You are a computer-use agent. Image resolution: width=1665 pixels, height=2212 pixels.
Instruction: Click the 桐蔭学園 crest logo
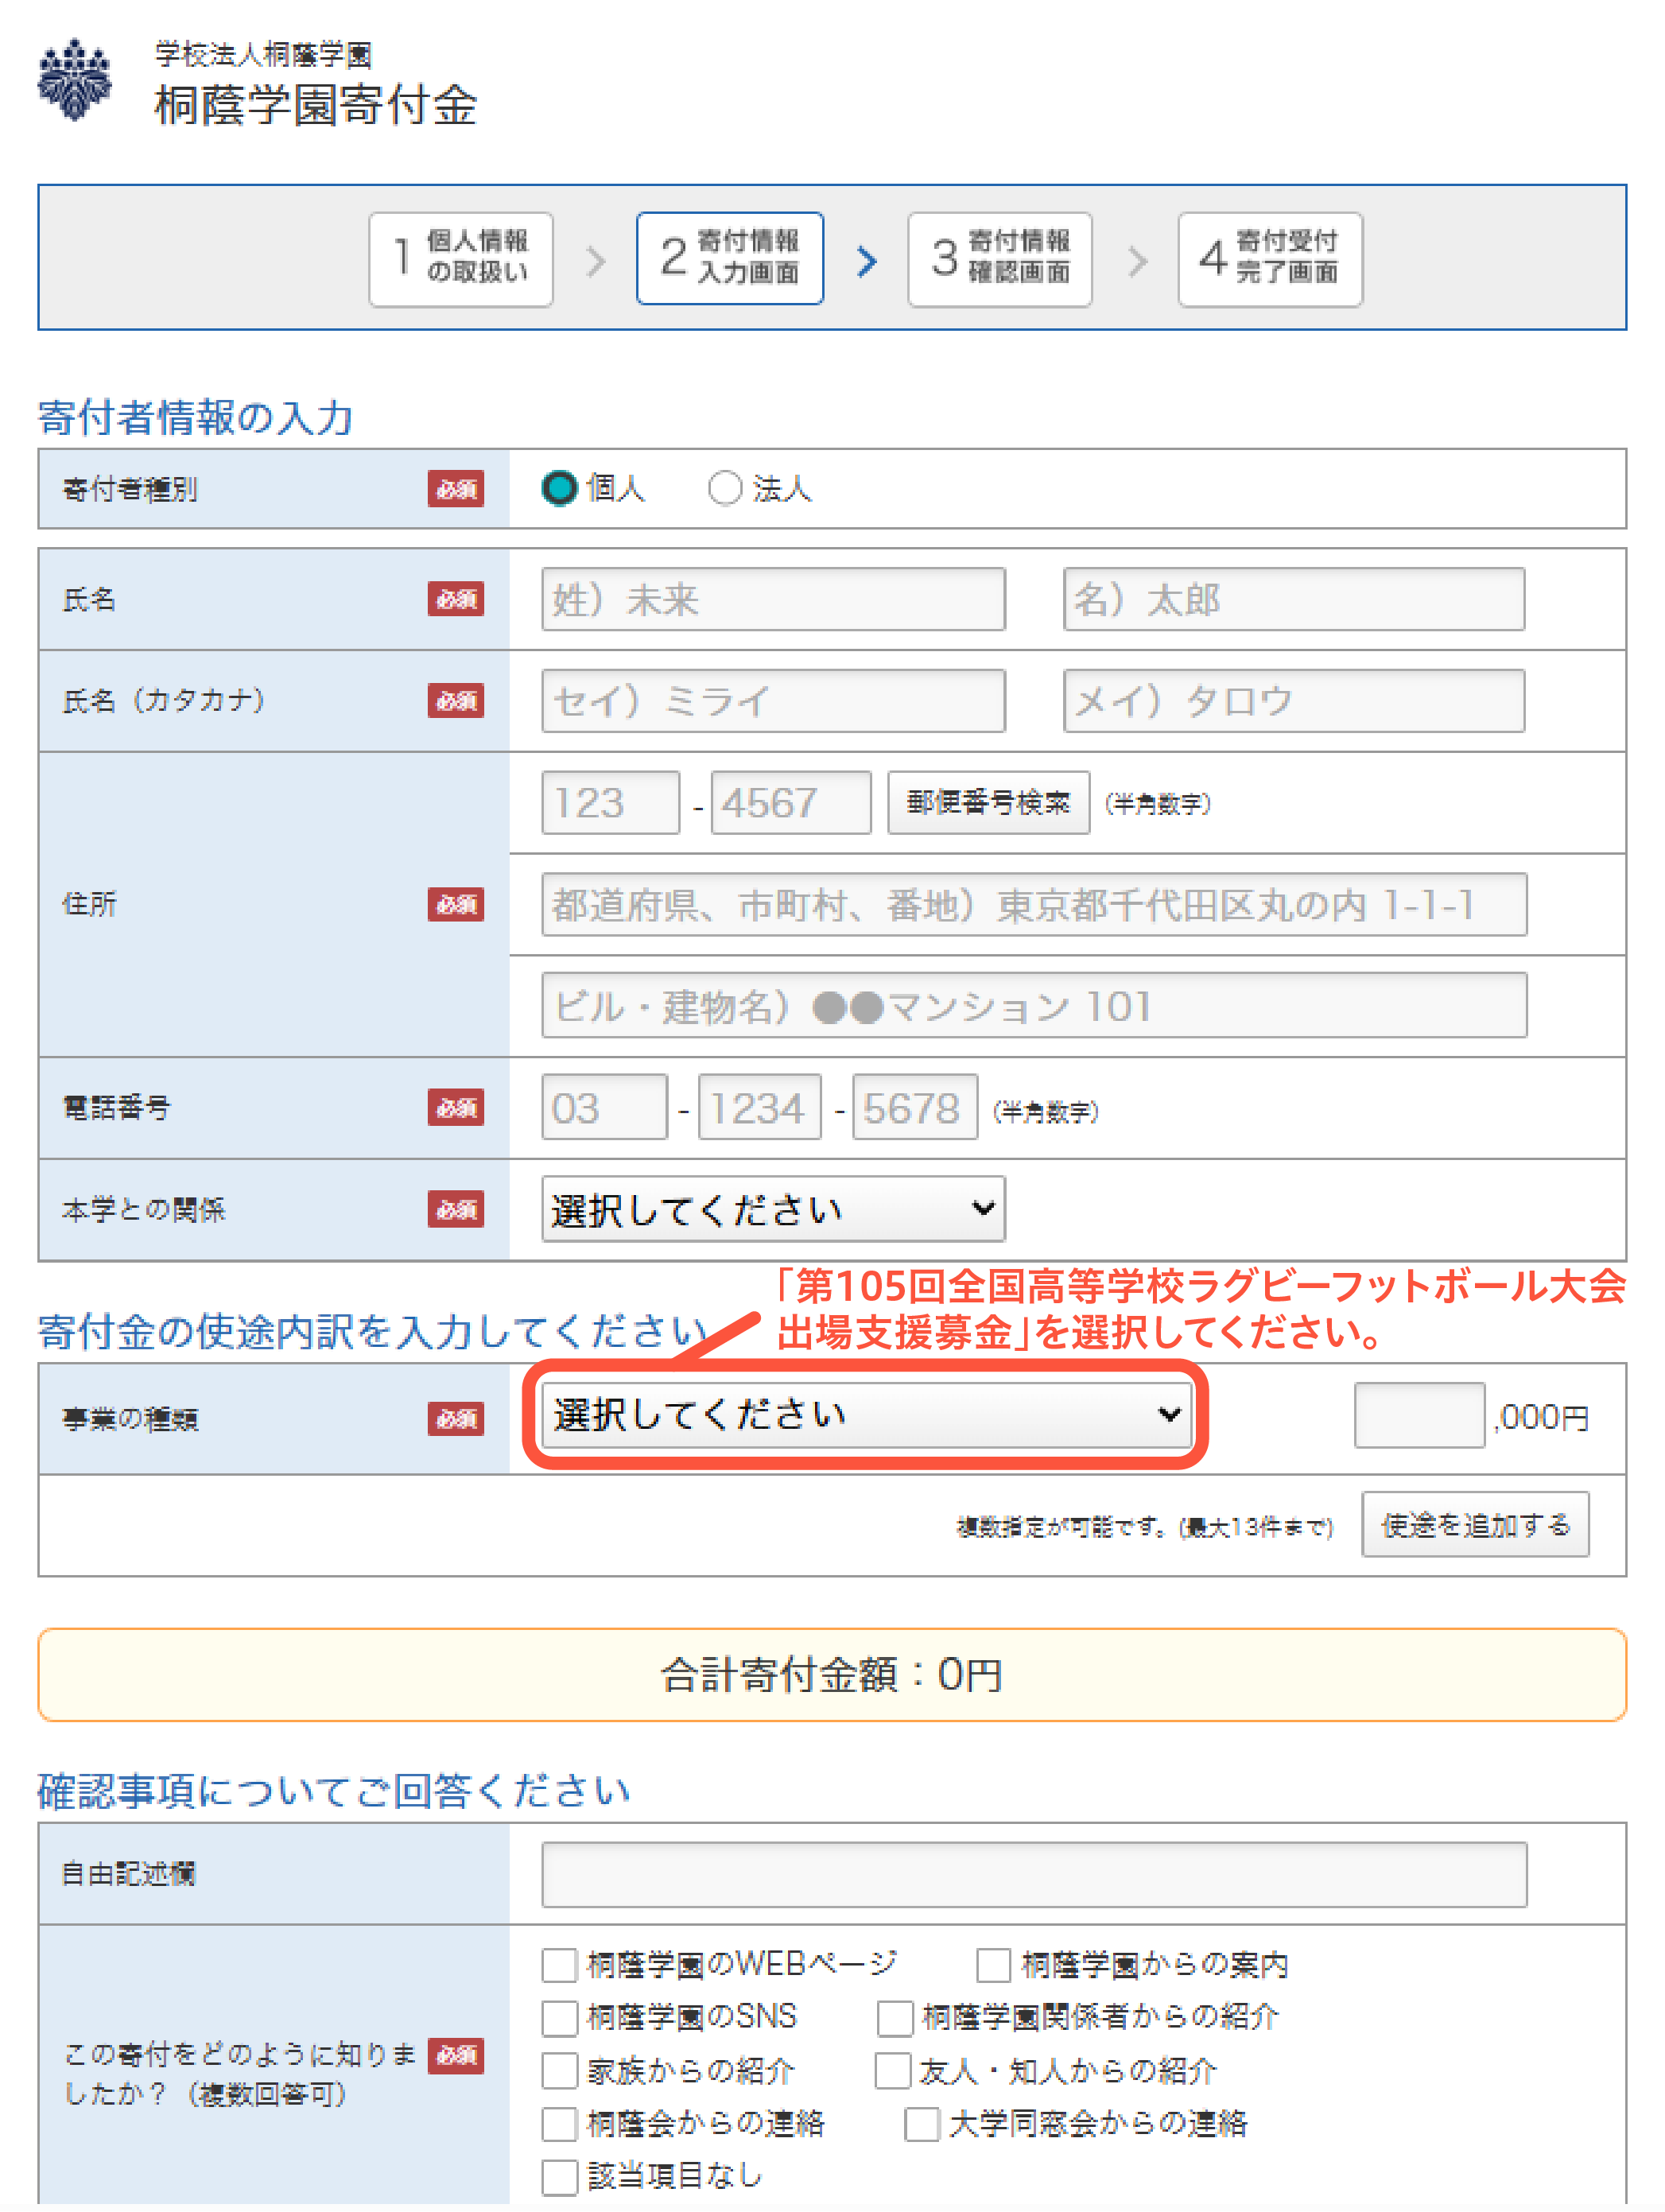pos(75,80)
